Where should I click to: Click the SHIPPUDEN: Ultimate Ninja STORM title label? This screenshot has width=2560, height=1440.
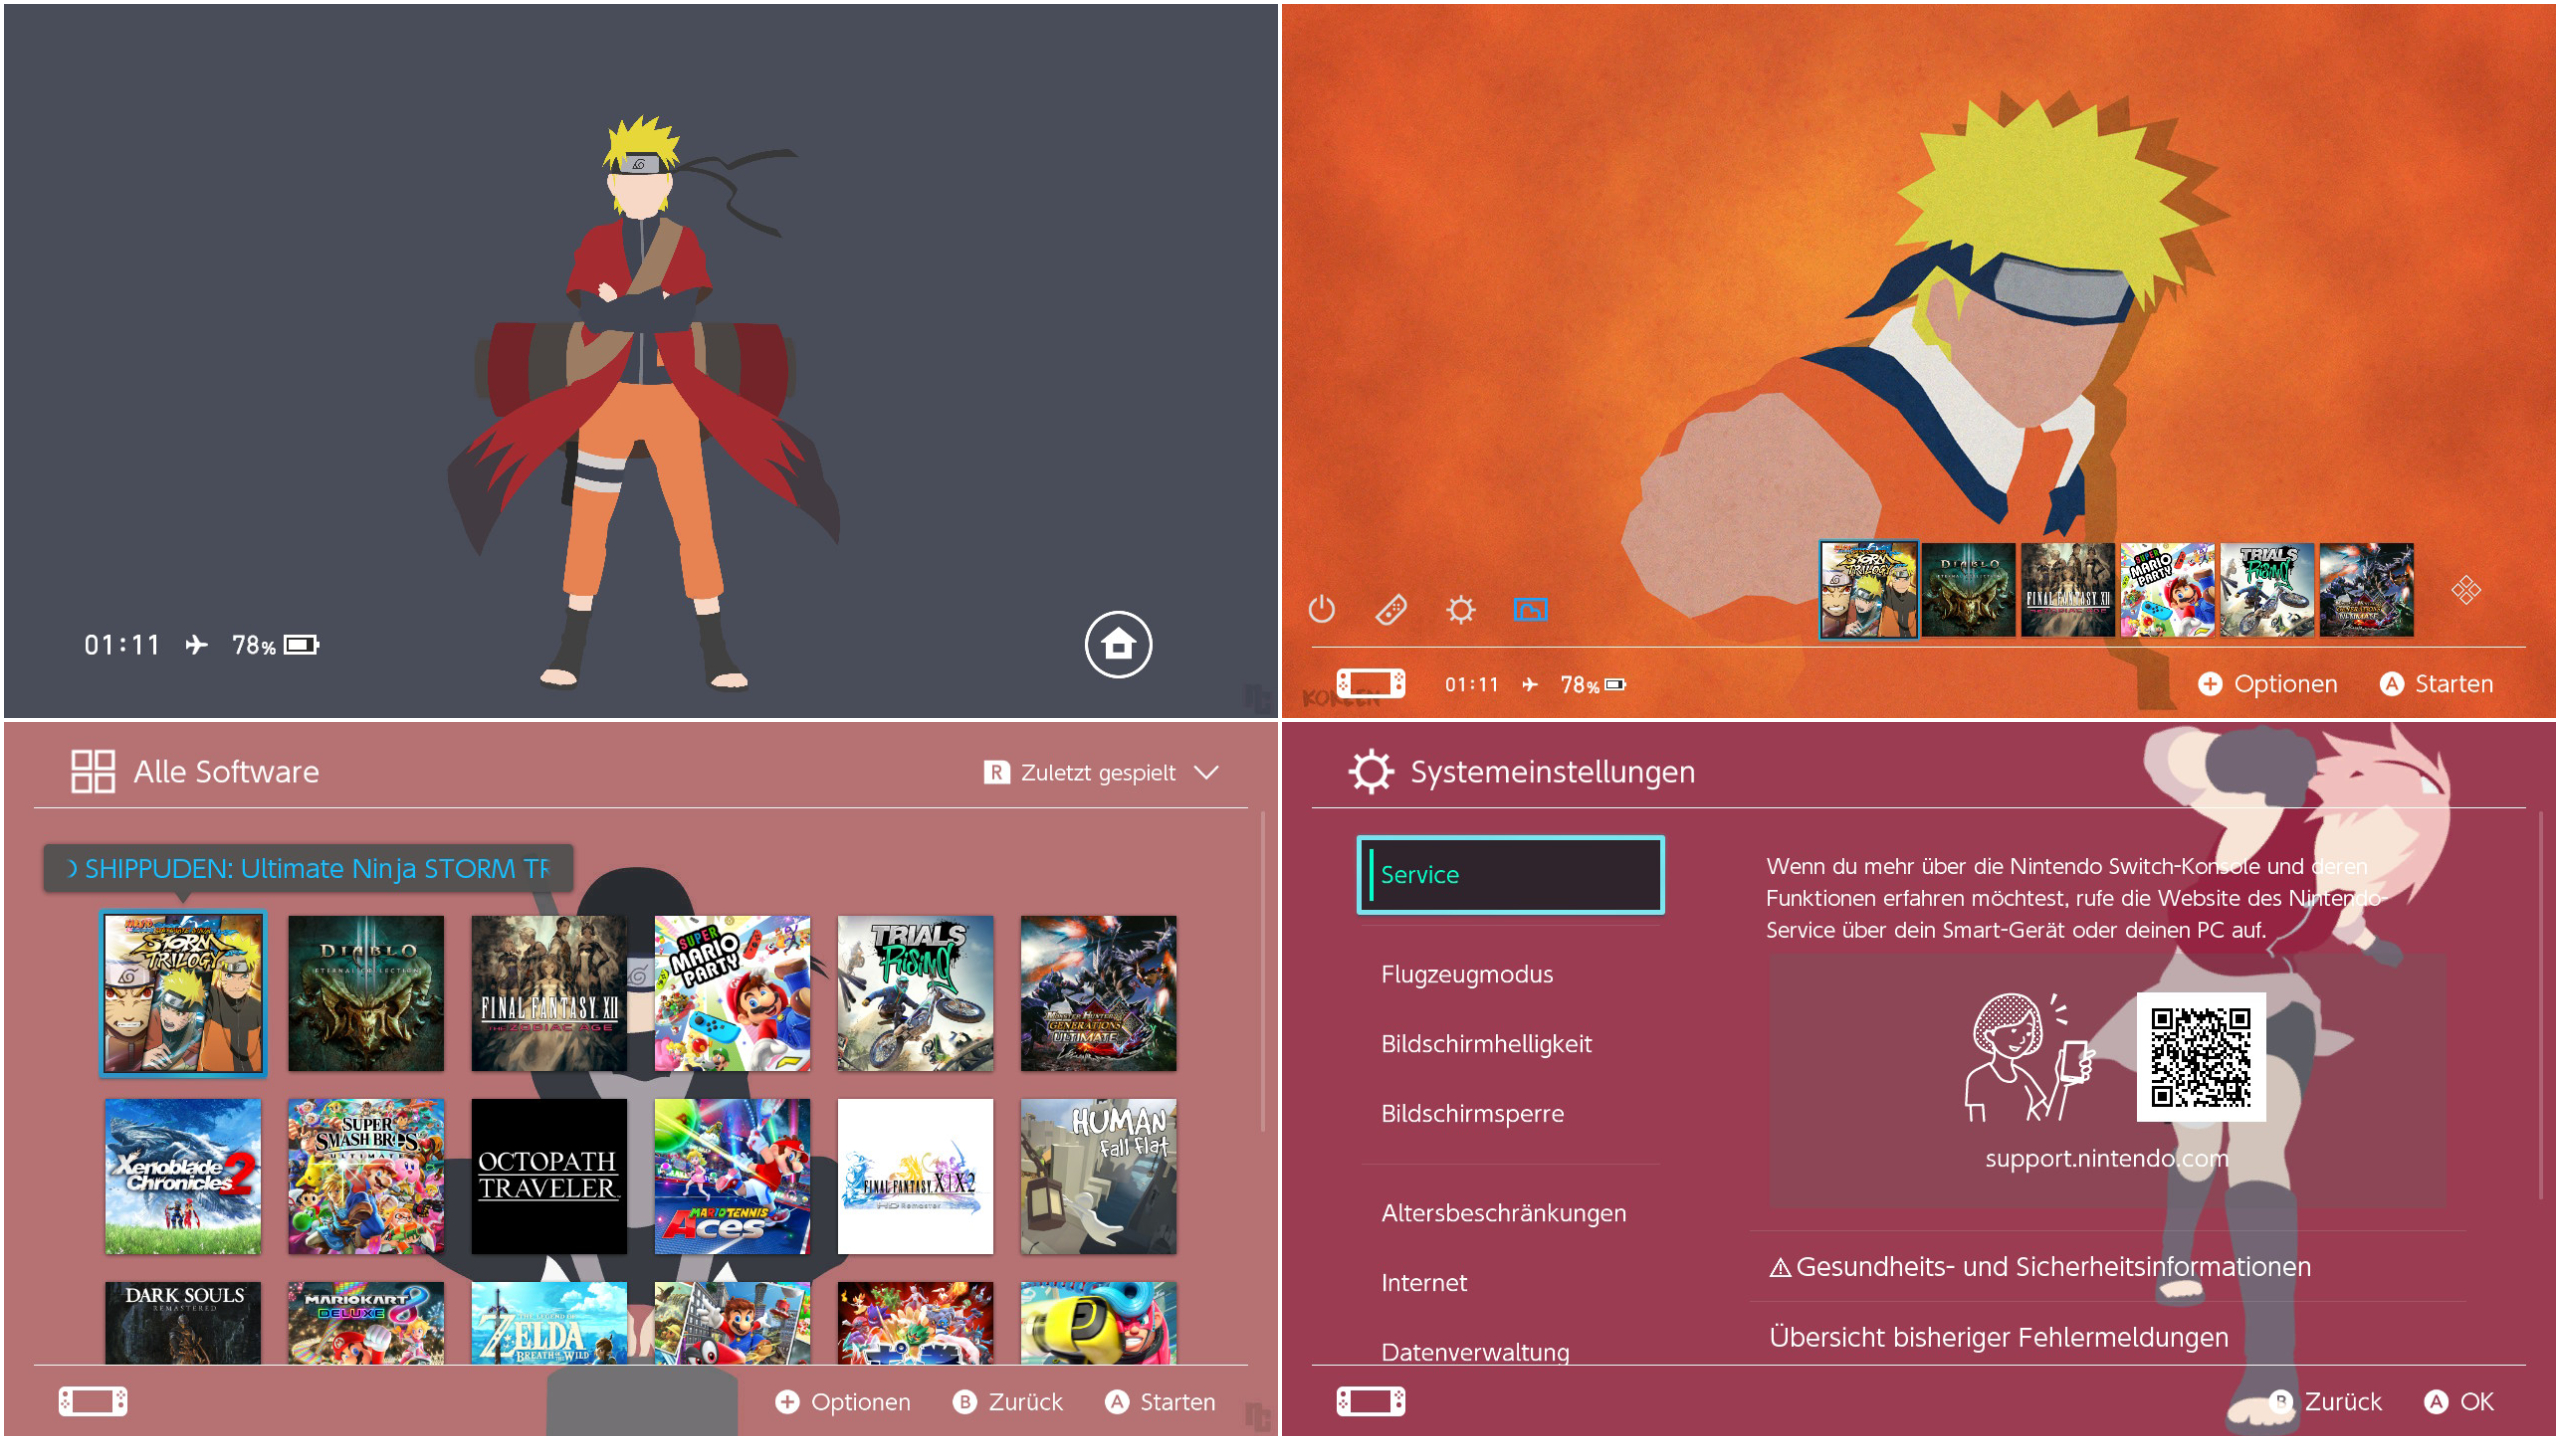click(x=308, y=868)
